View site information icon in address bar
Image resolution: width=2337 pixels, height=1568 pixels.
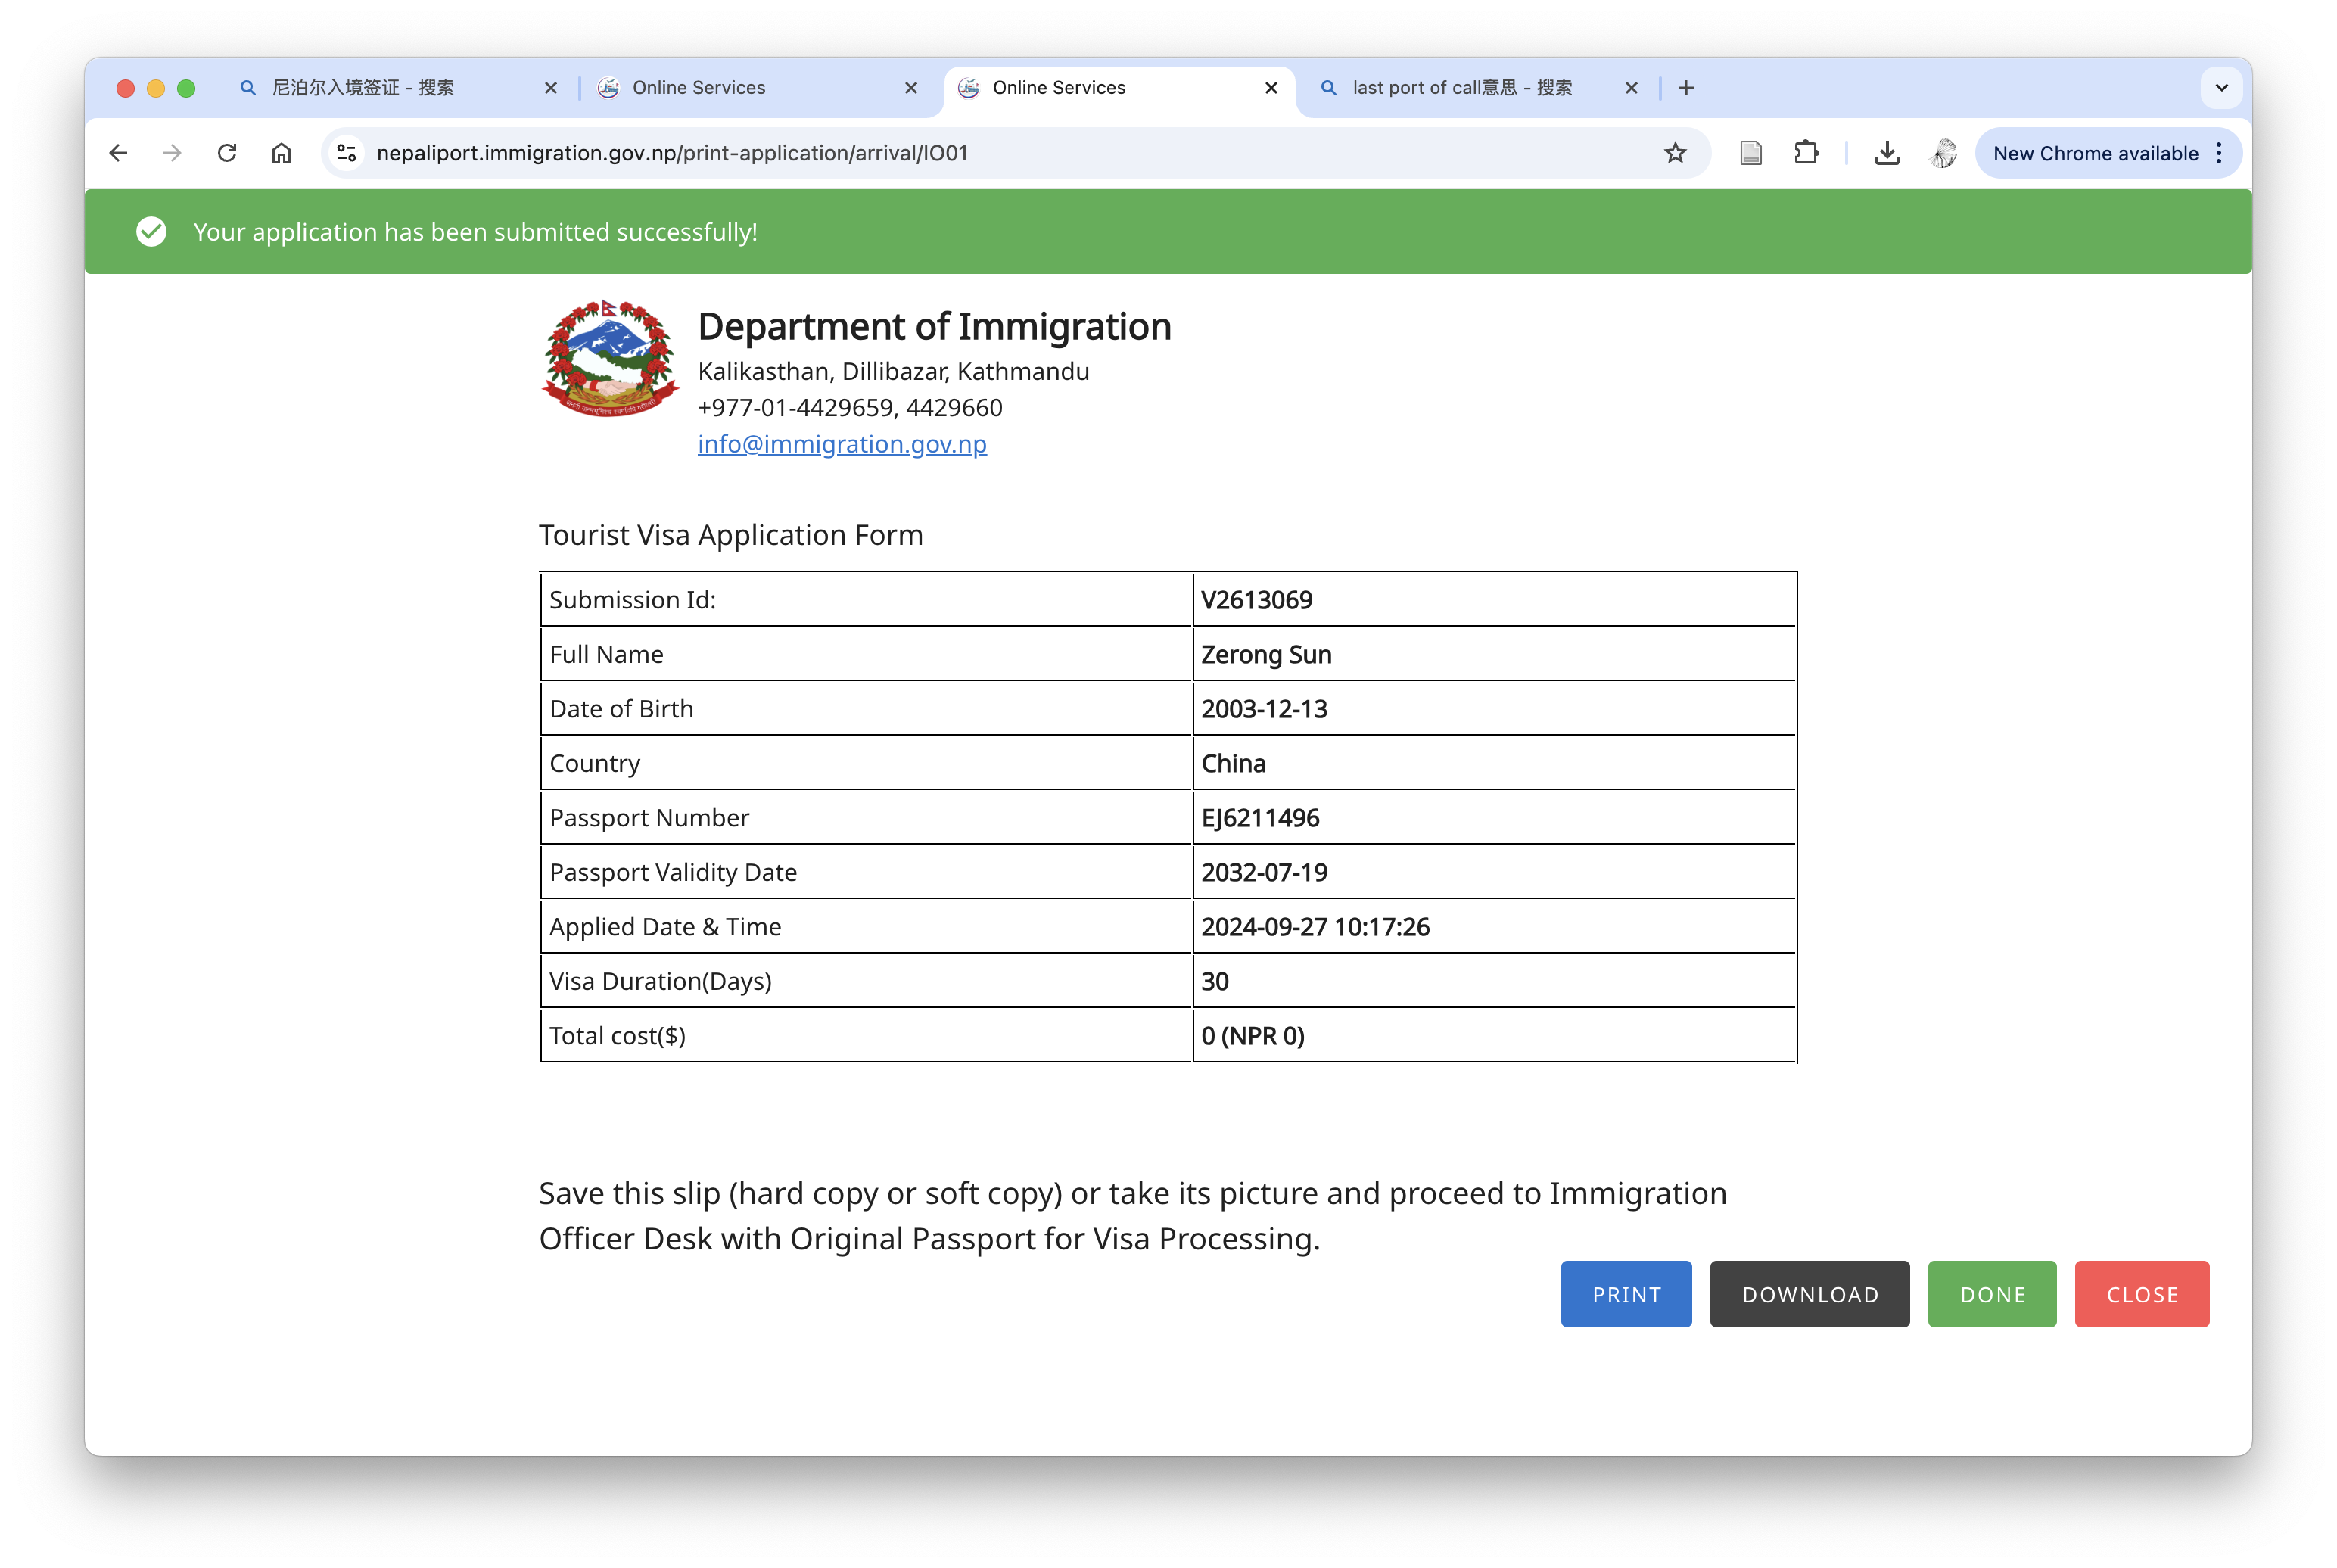[x=347, y=153]
